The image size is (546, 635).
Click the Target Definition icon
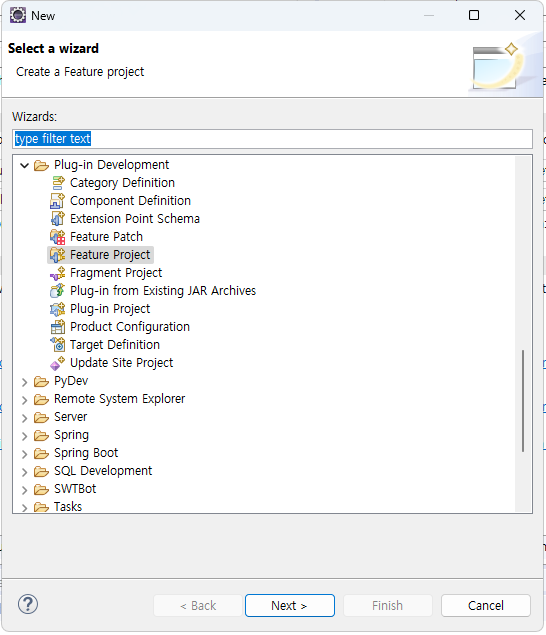58,345
